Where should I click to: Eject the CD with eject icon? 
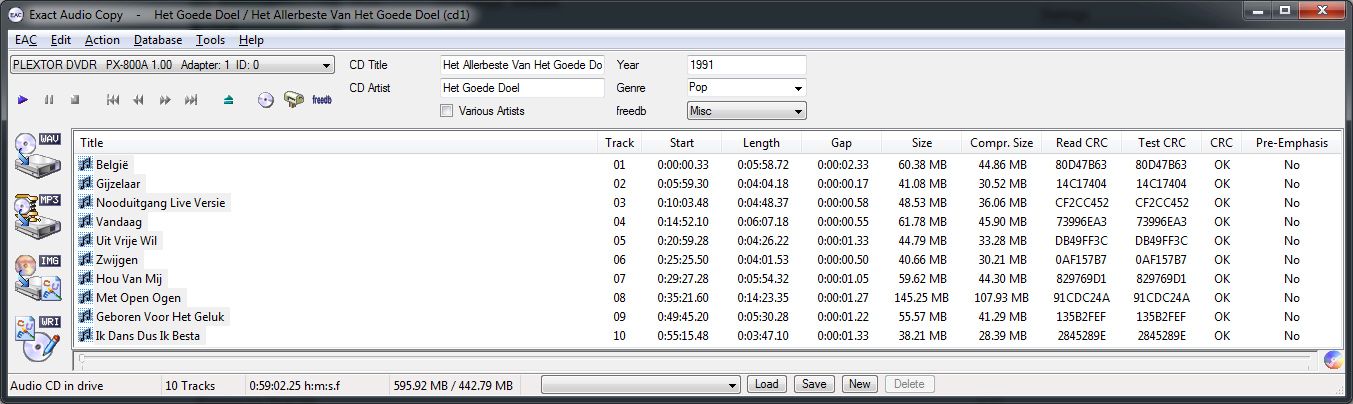(x=229, y=100)
